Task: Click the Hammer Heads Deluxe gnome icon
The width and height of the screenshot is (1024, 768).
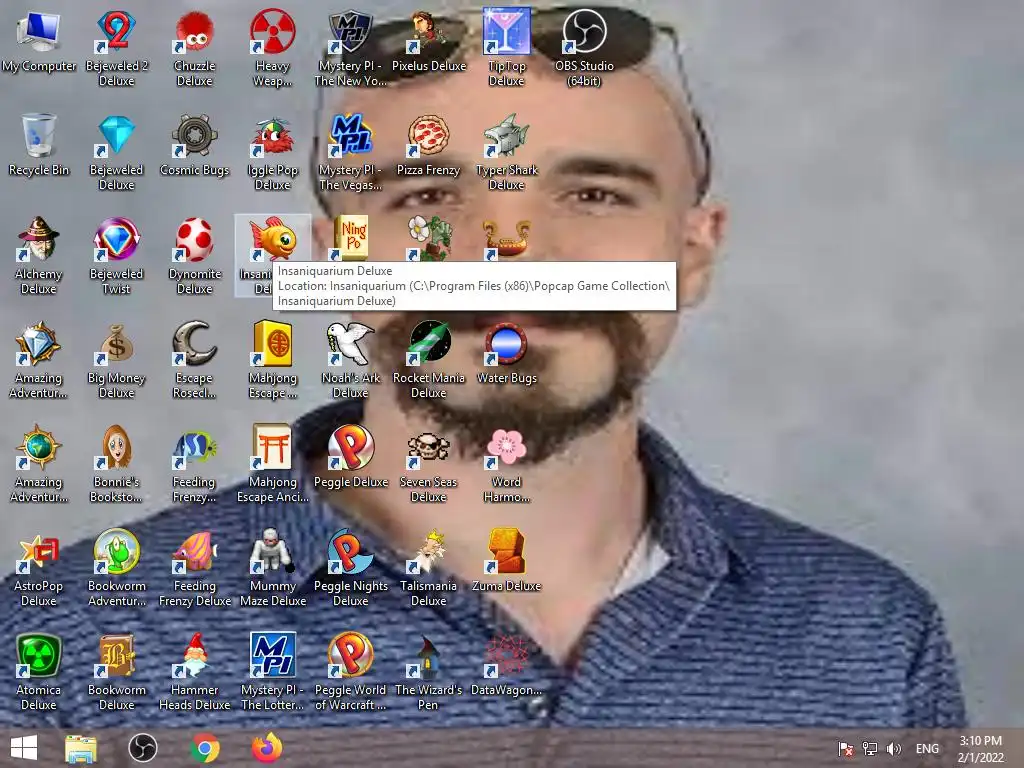Action: tap(195, 655)
